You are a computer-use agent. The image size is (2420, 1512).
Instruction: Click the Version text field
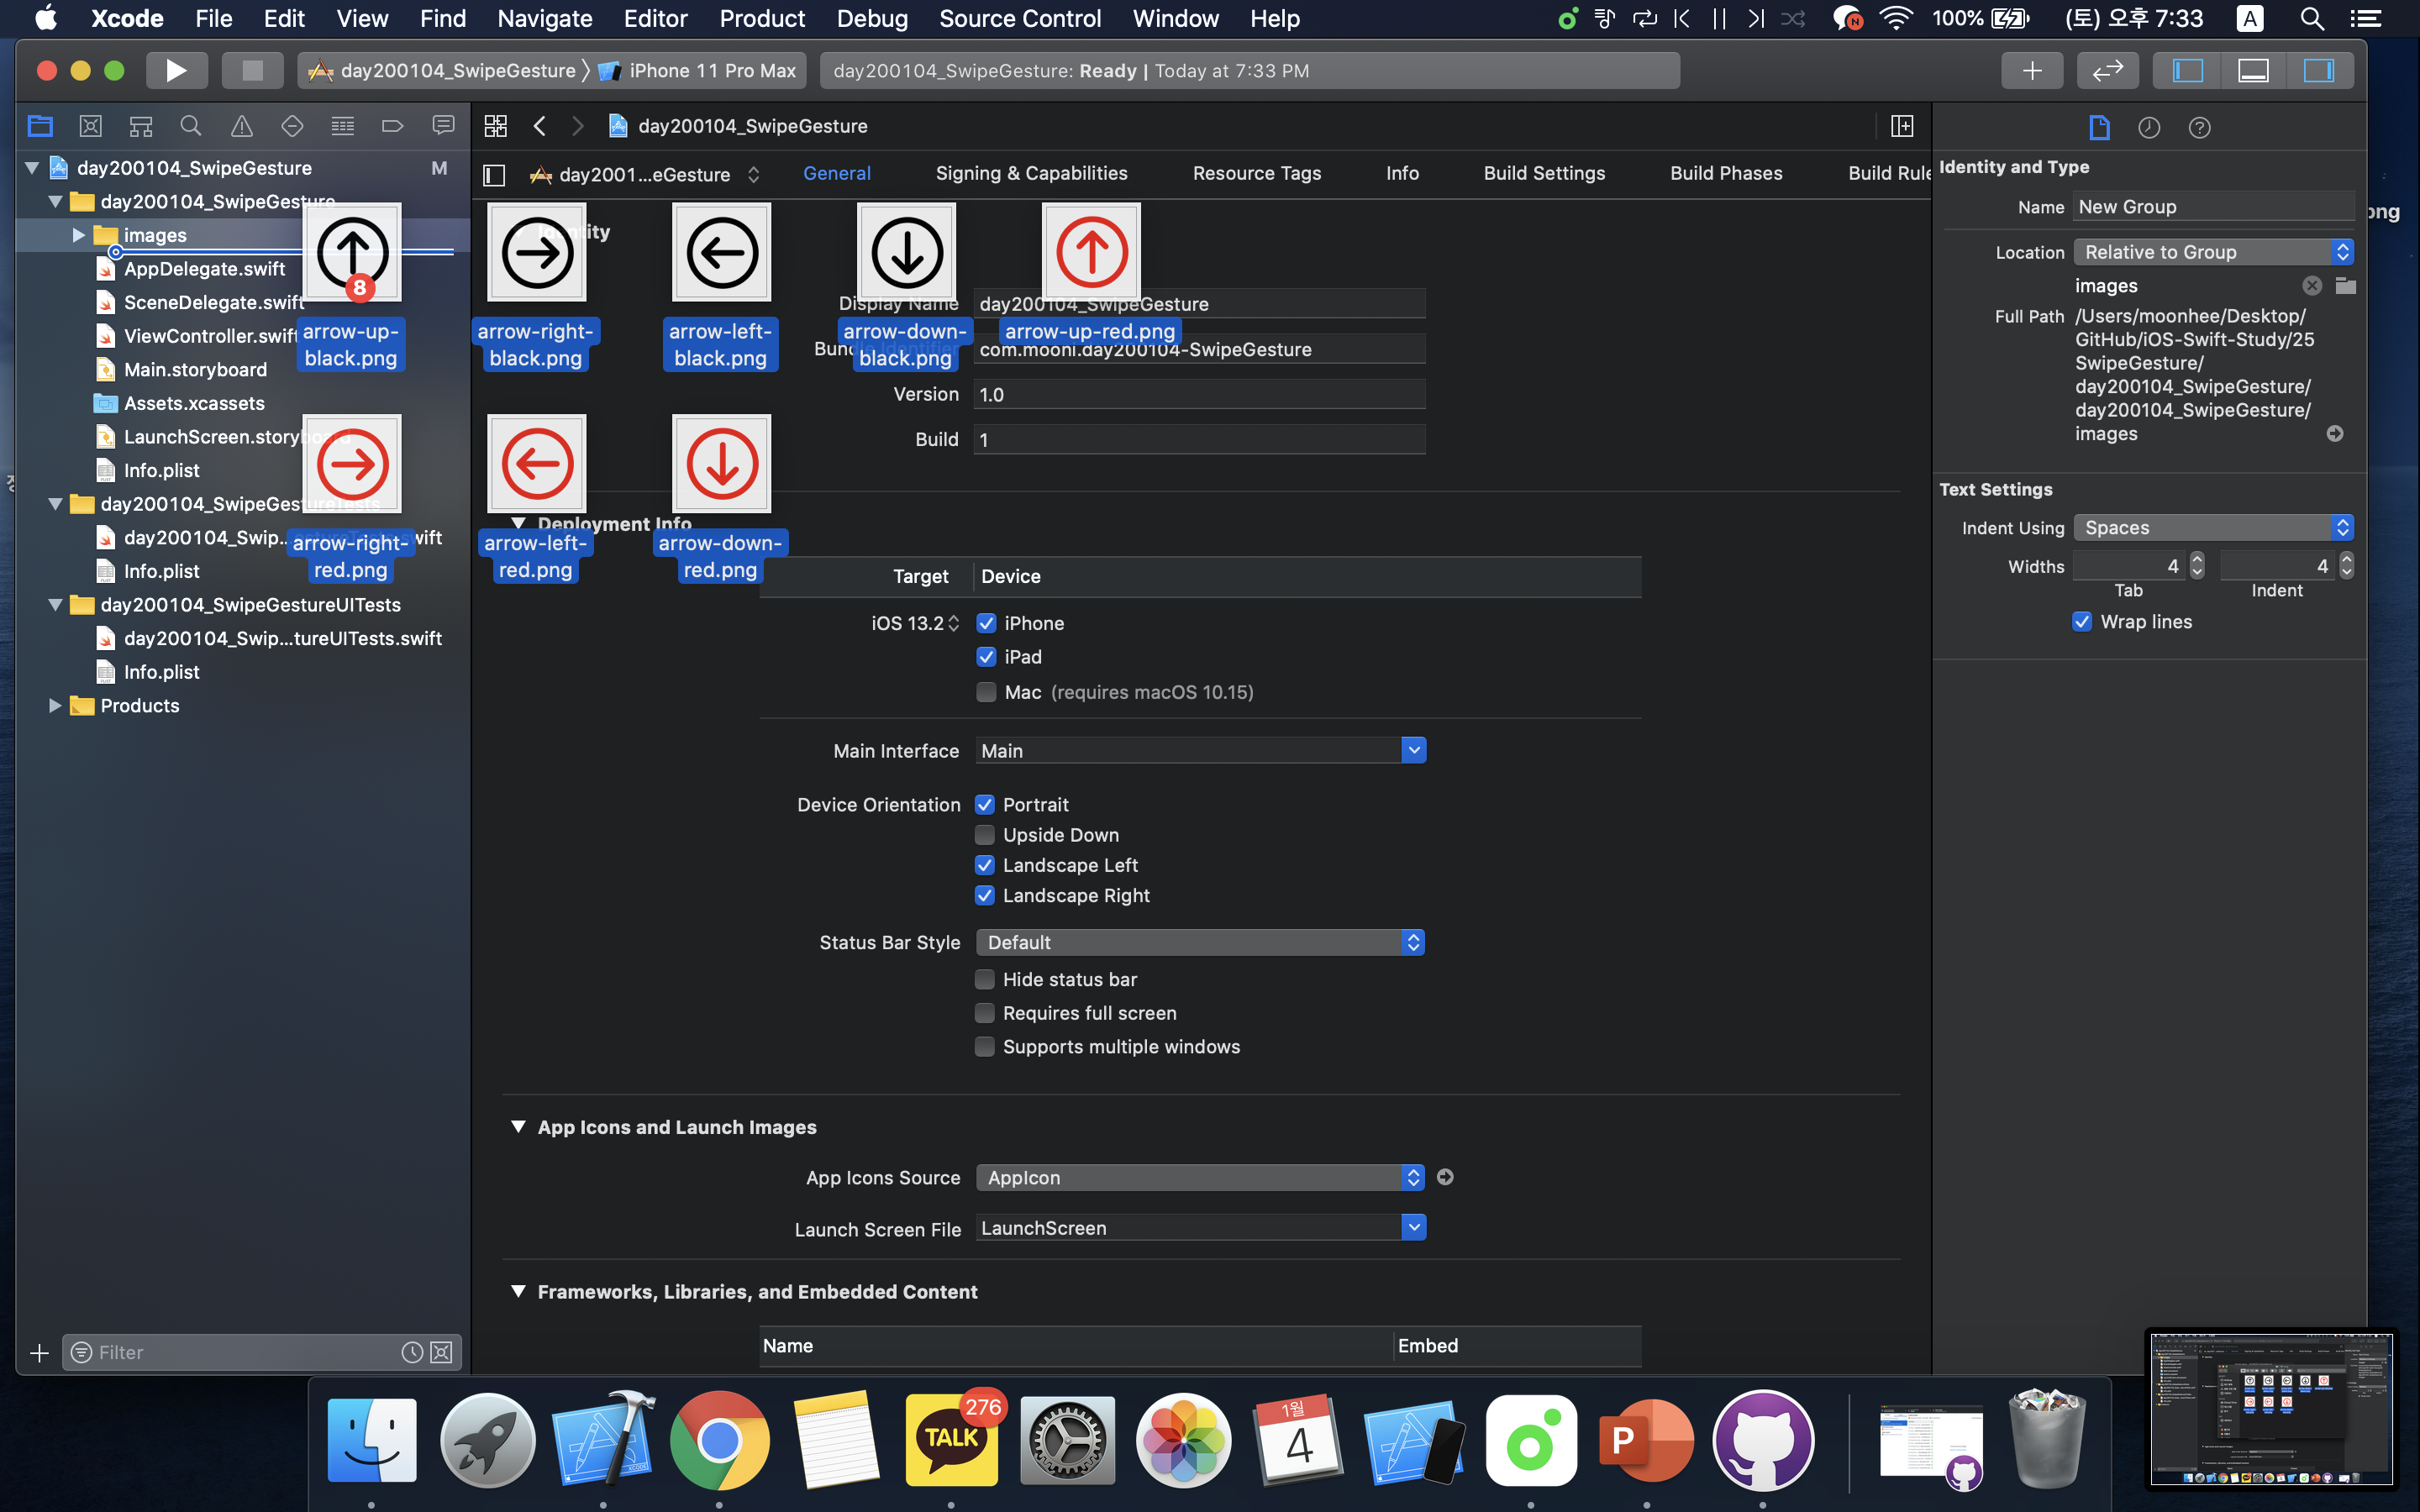tap(1198, 394)
